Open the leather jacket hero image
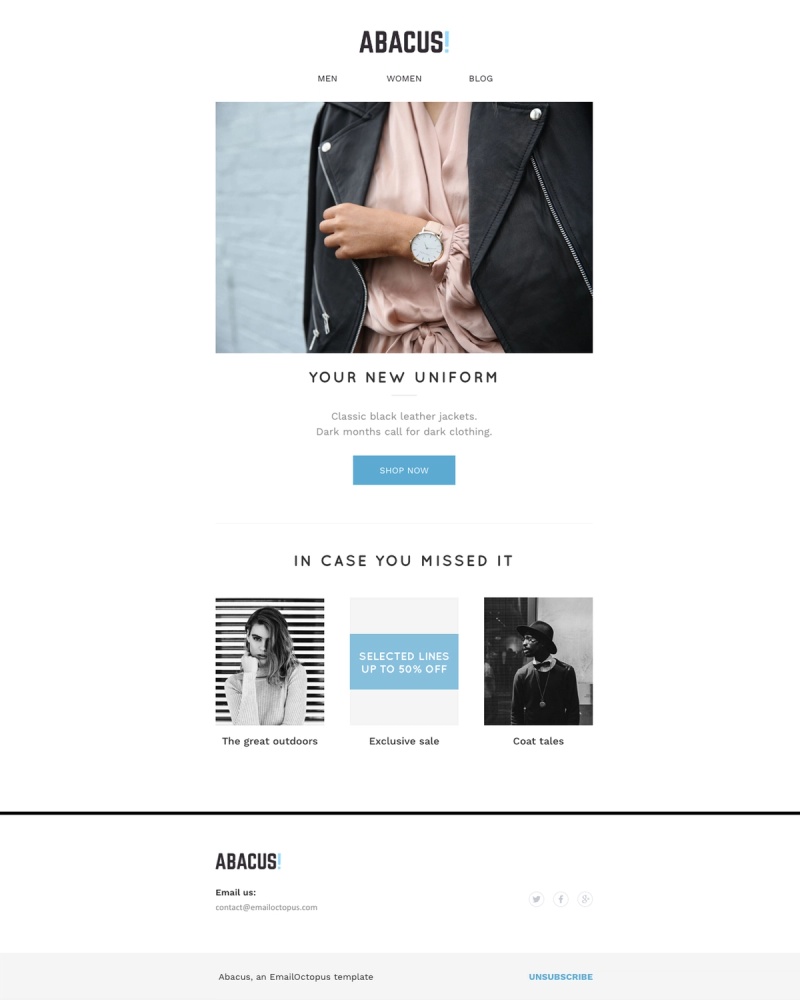 404,227
